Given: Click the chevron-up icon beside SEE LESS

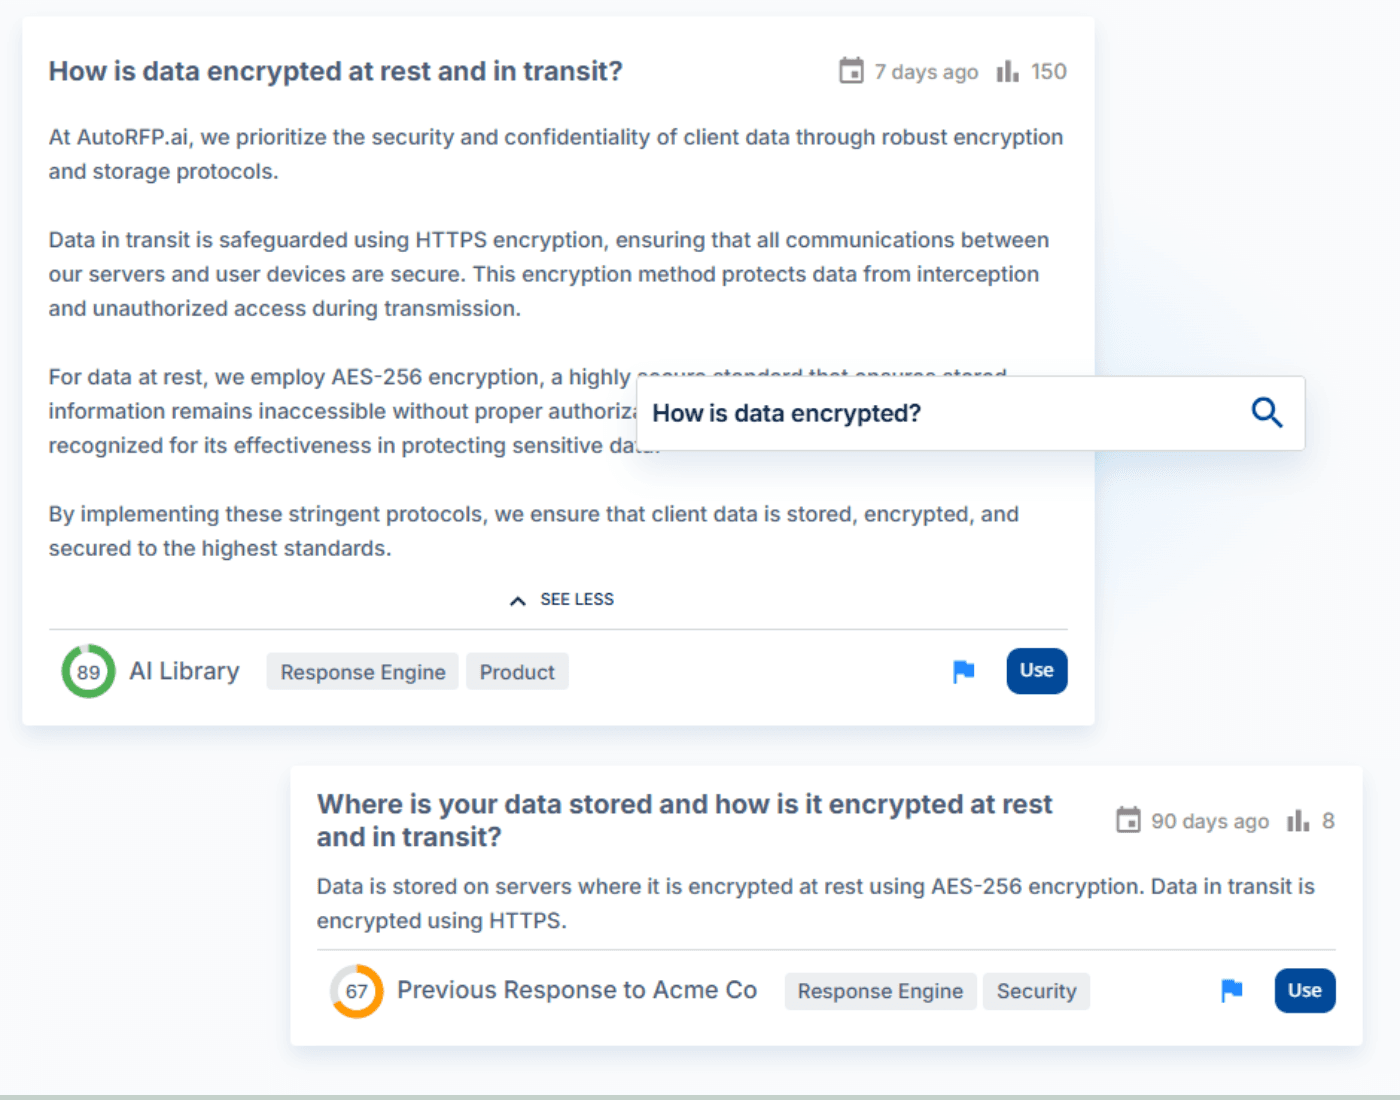Looking at the screenshot, I should tap(517, 601).
